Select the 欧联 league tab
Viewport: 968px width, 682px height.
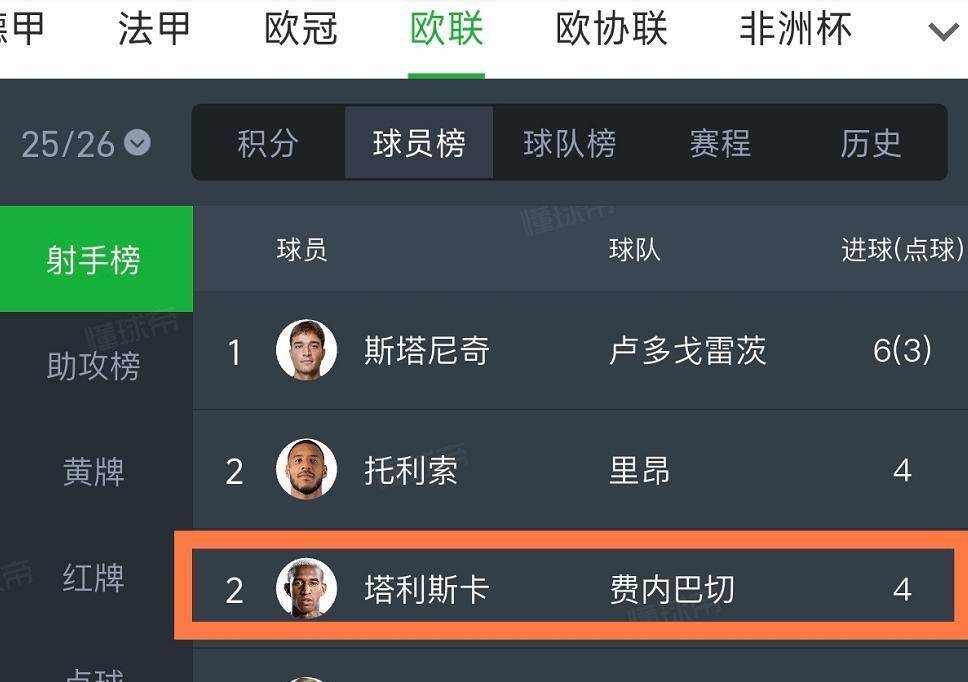(x=447, y=29)
